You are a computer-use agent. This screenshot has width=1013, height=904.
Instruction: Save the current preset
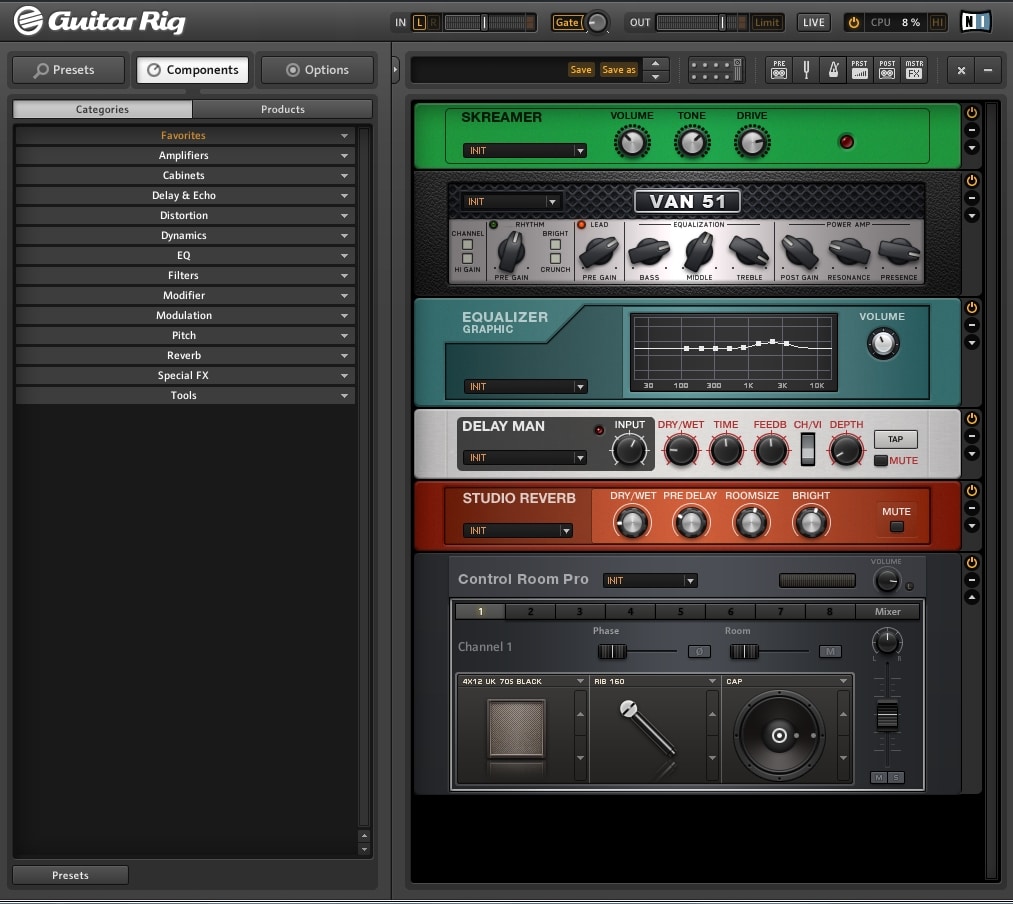tap(581, 70)
